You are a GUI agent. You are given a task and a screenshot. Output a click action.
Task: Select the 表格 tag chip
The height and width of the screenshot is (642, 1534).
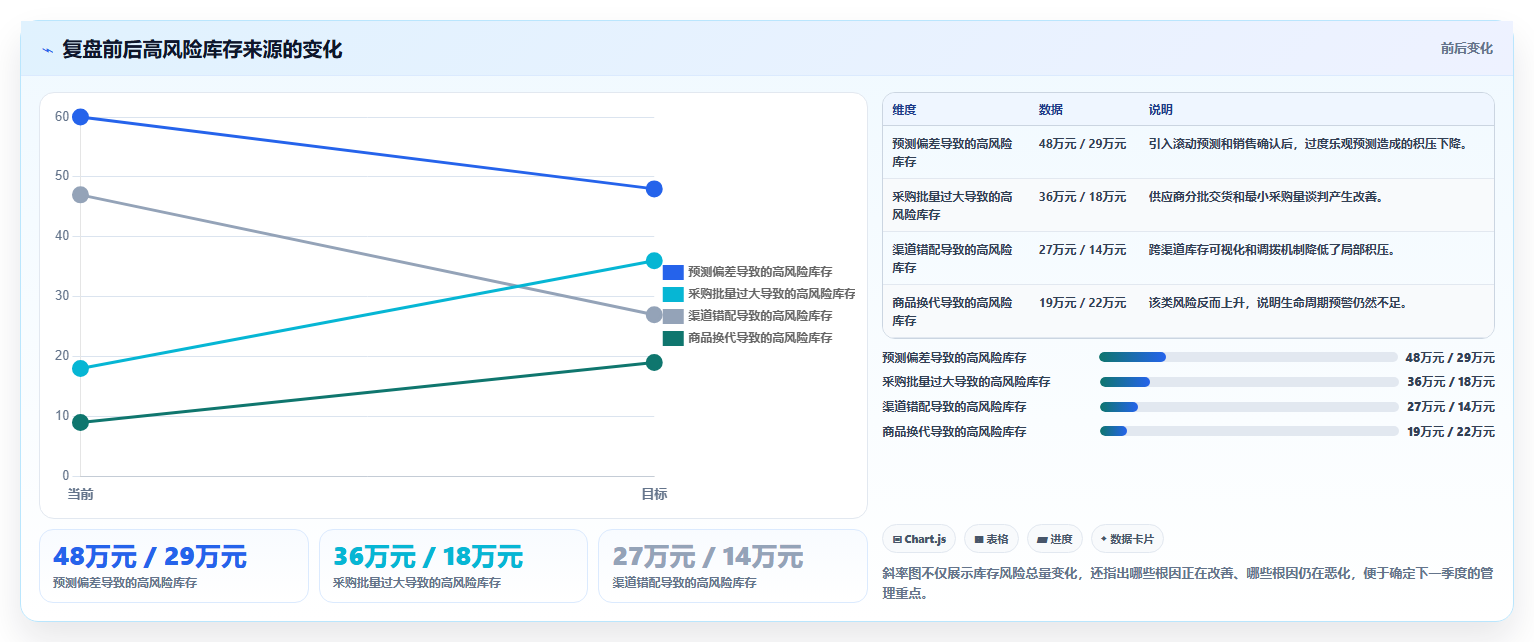coord(991,539)
